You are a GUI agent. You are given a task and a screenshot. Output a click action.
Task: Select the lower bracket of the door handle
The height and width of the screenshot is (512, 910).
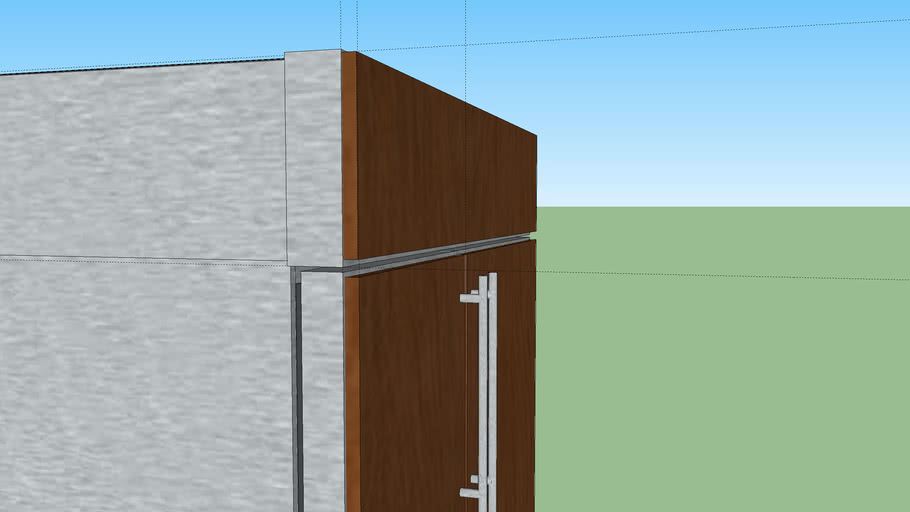469,492
